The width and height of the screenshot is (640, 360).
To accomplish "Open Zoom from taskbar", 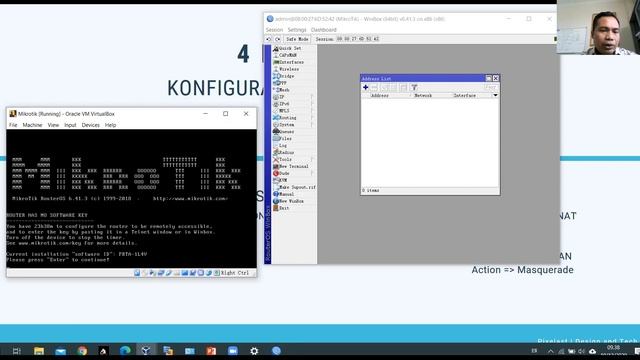I will point(233,351).
